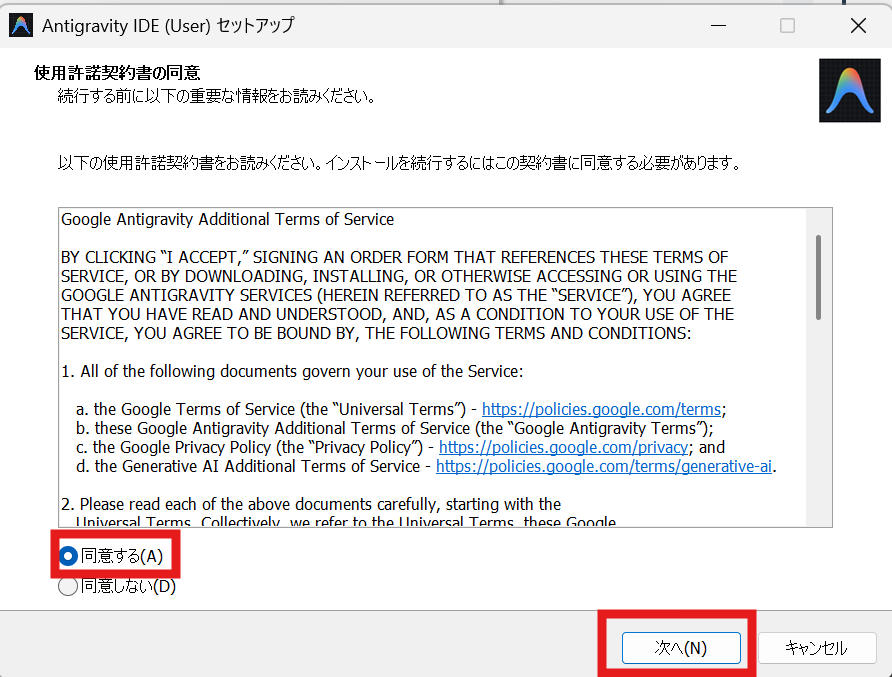
Task: Click the text "2. Please read each of the above"
Action: tap(311, 504)
